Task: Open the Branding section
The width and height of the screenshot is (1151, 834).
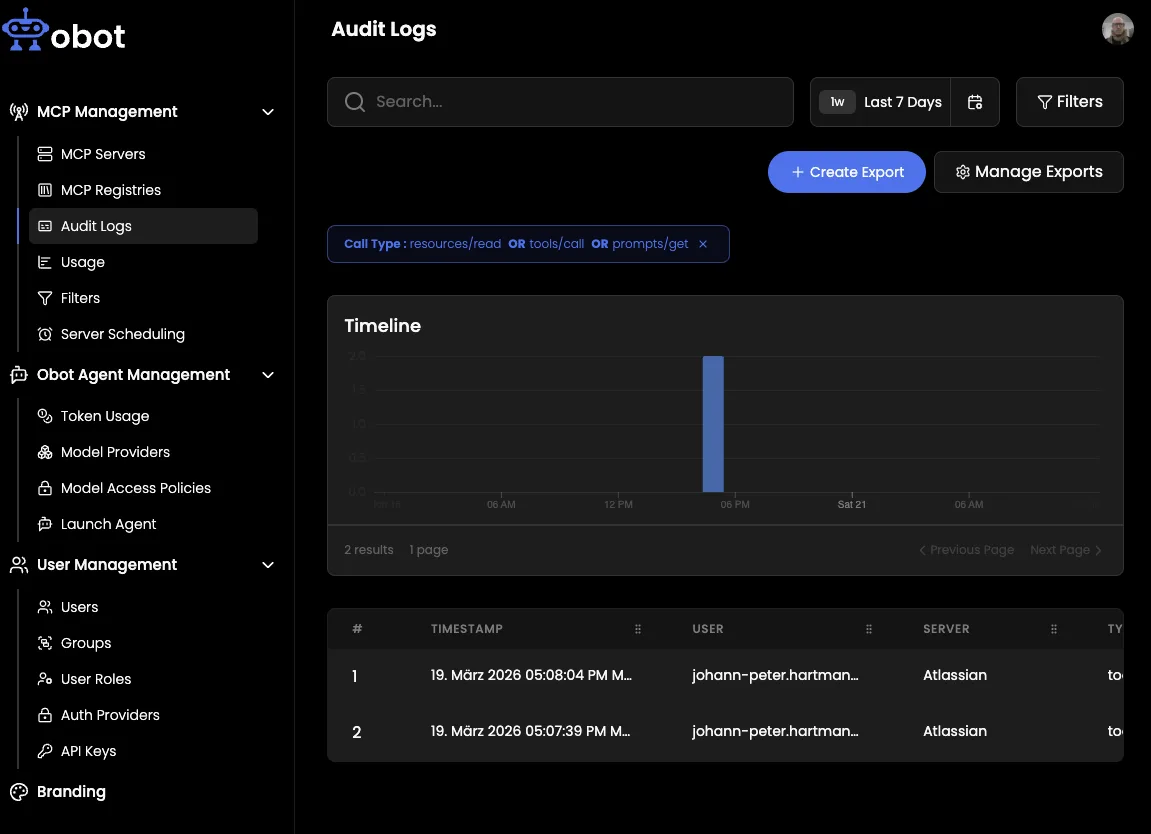Action: click(71, 792)
